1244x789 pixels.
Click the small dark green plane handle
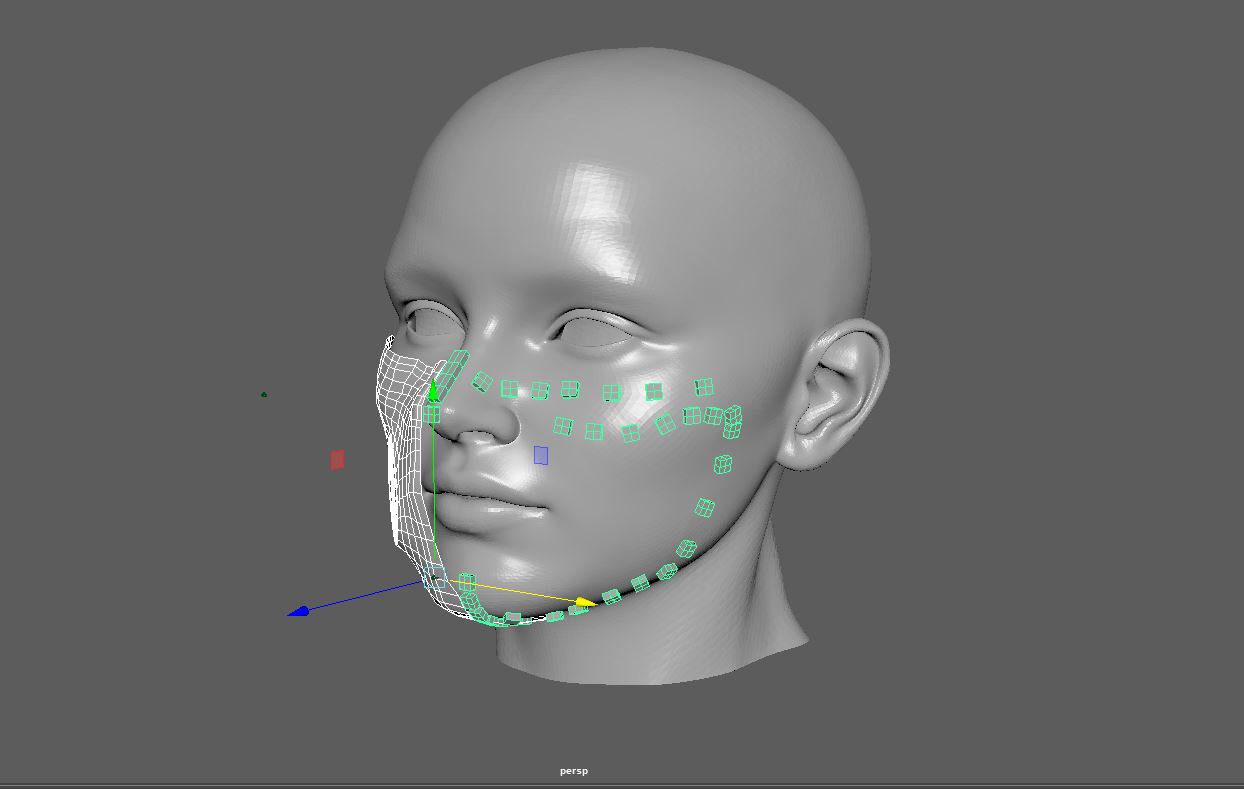click(x=264, y=395)
